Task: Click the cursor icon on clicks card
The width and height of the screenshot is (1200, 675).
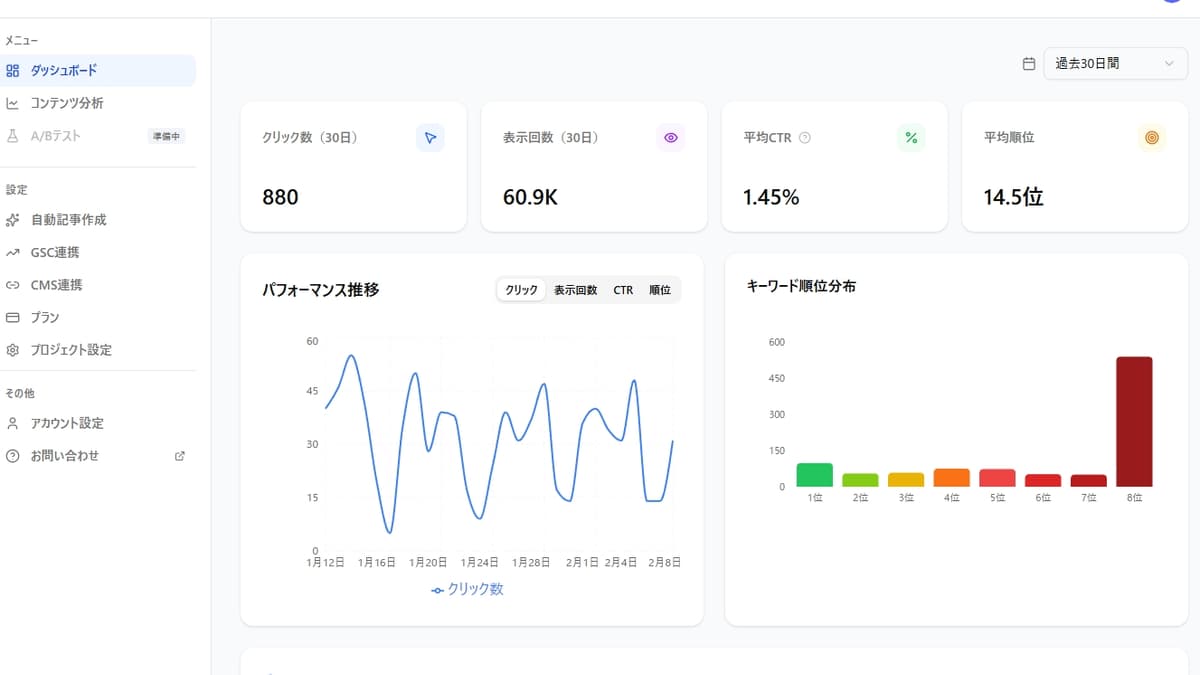Action: (x=430, y=138)
